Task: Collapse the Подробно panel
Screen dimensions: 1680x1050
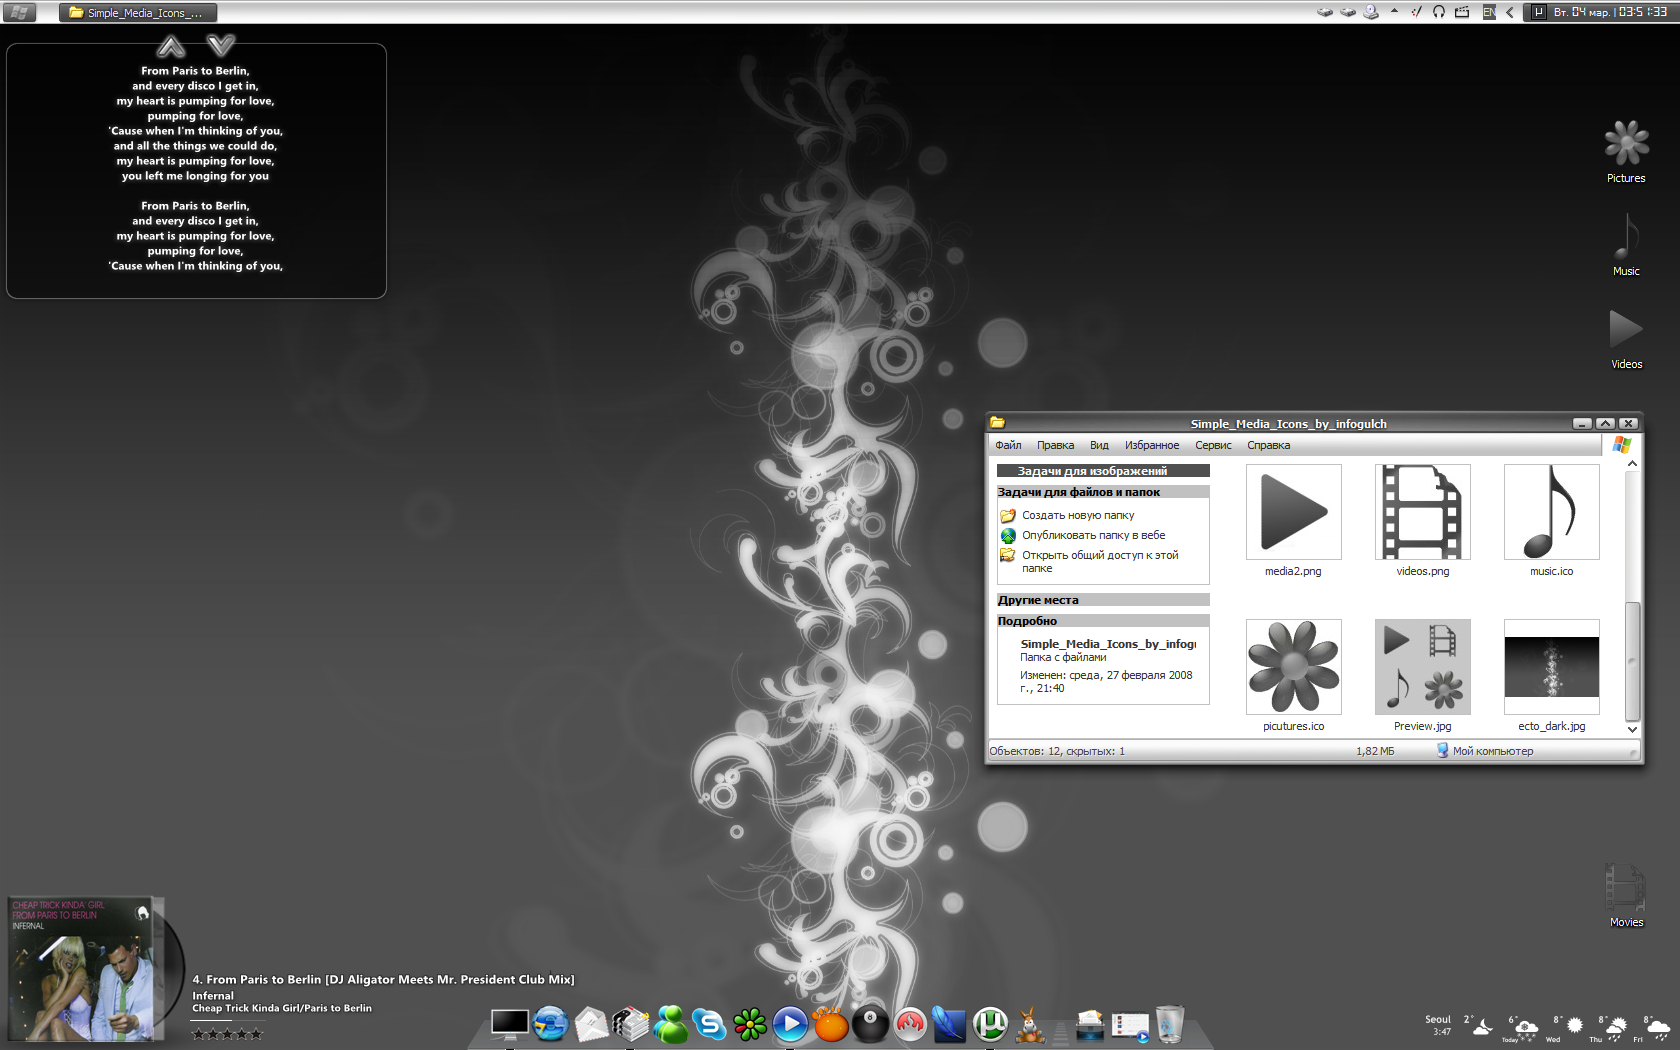Action: tap(1103, 620)
